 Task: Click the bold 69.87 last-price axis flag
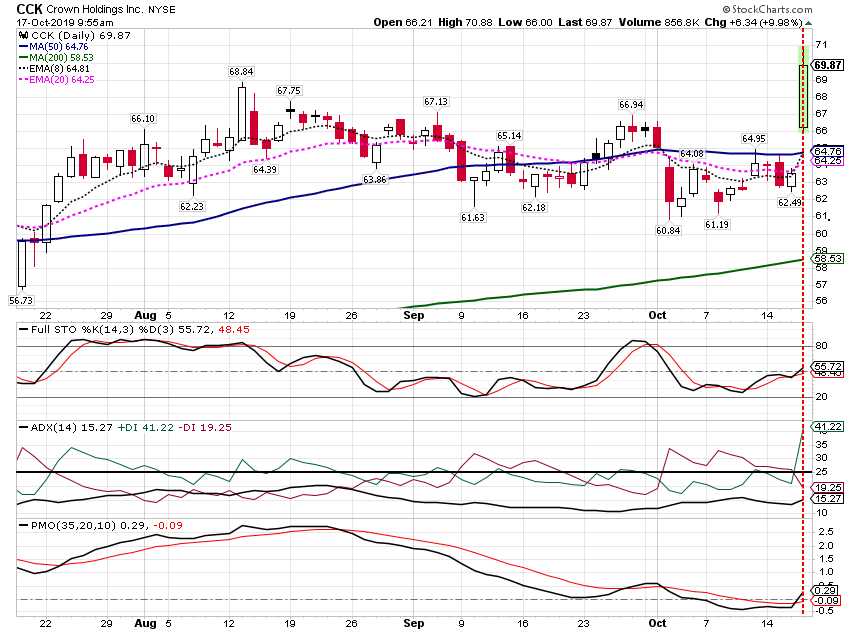pos(827,65)
